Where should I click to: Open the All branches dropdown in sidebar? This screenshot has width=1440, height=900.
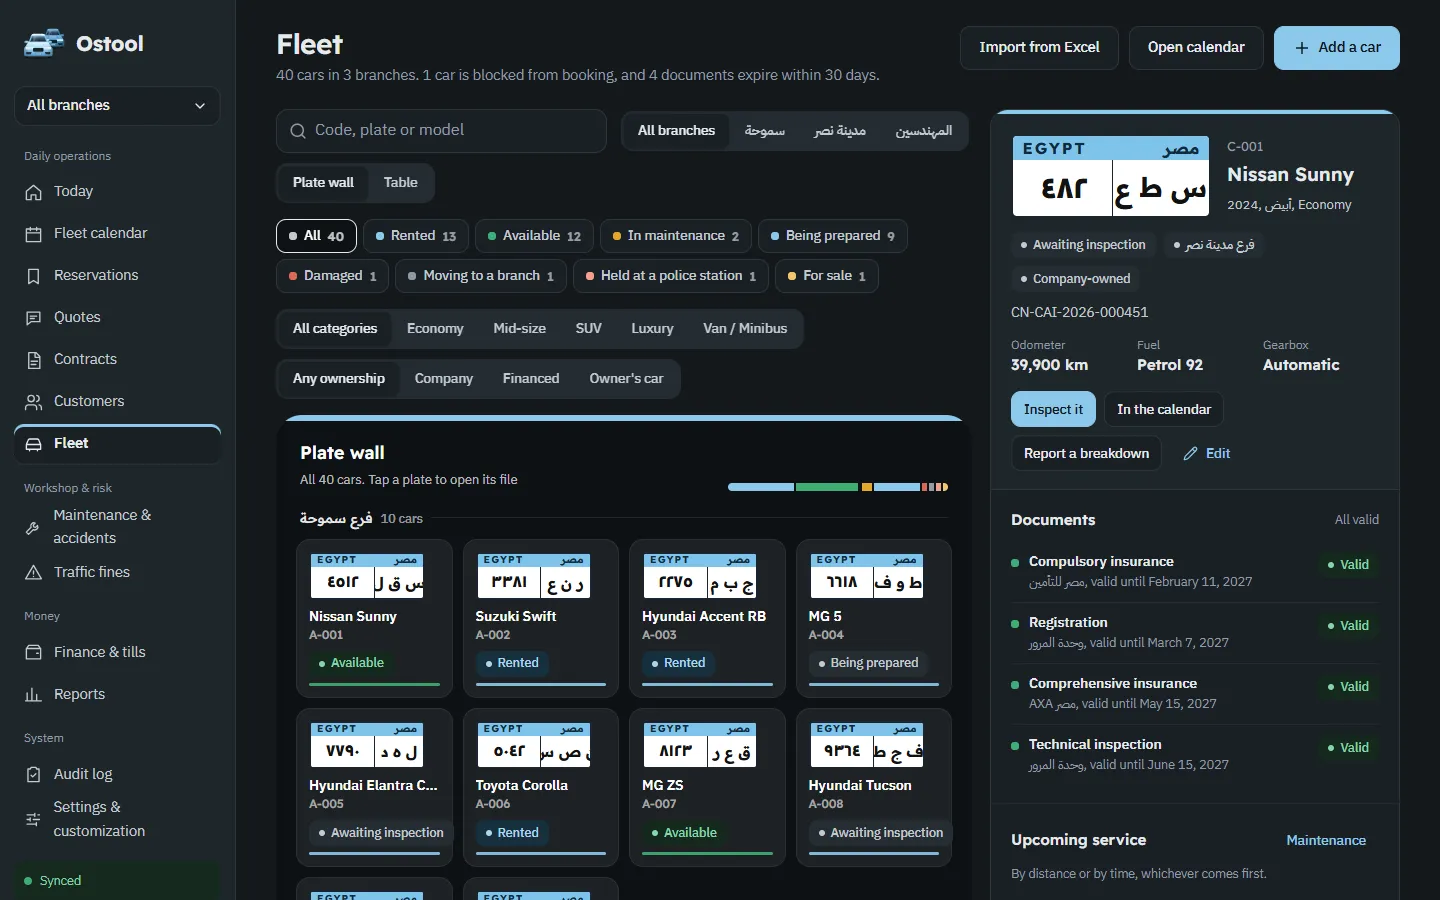(117, 106)
